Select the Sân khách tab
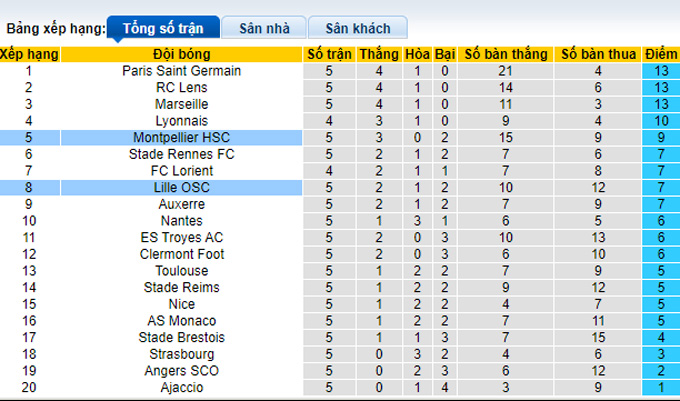680x401 pixels. (x=357, y=28)
